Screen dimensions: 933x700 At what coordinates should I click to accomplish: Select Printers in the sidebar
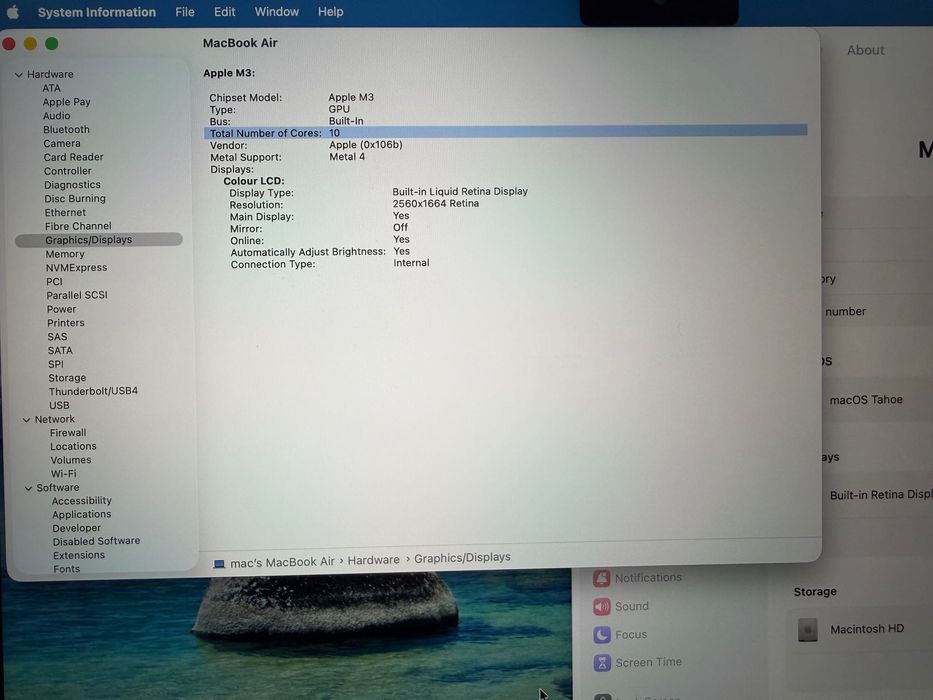65,323
